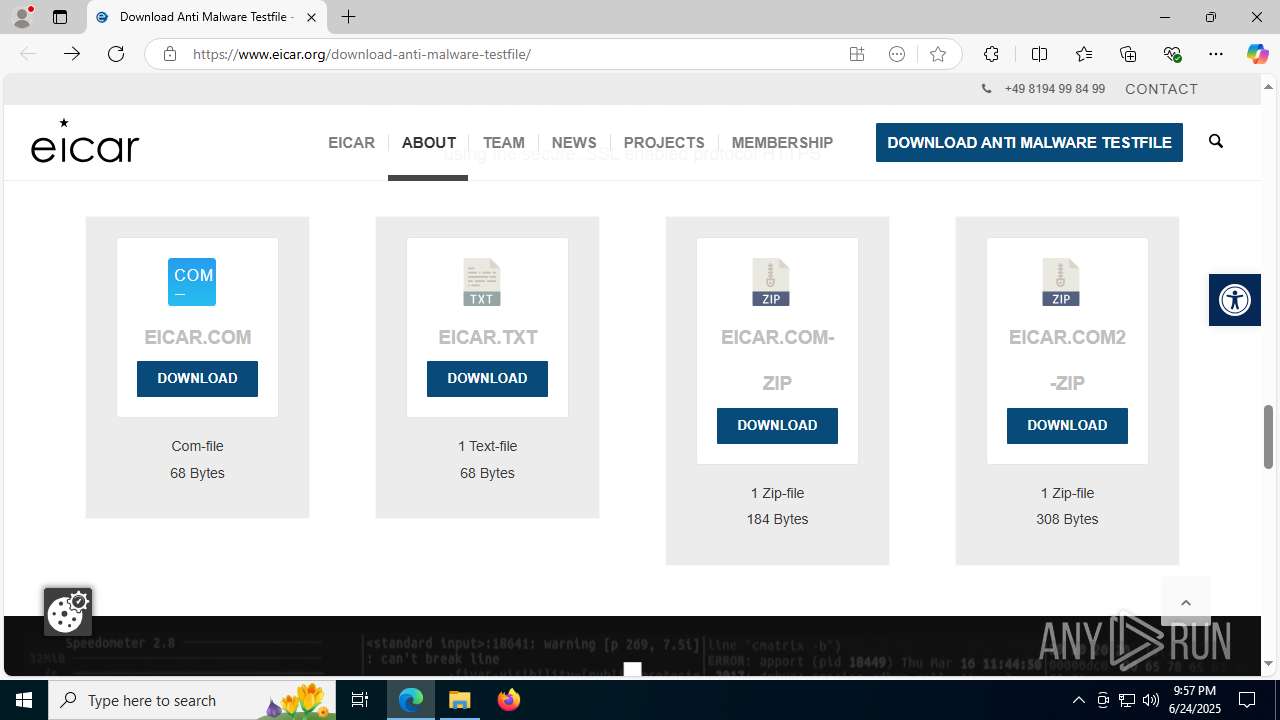Open the PROJECTS menu item
1280x720 pixels.
coord(664,143)
